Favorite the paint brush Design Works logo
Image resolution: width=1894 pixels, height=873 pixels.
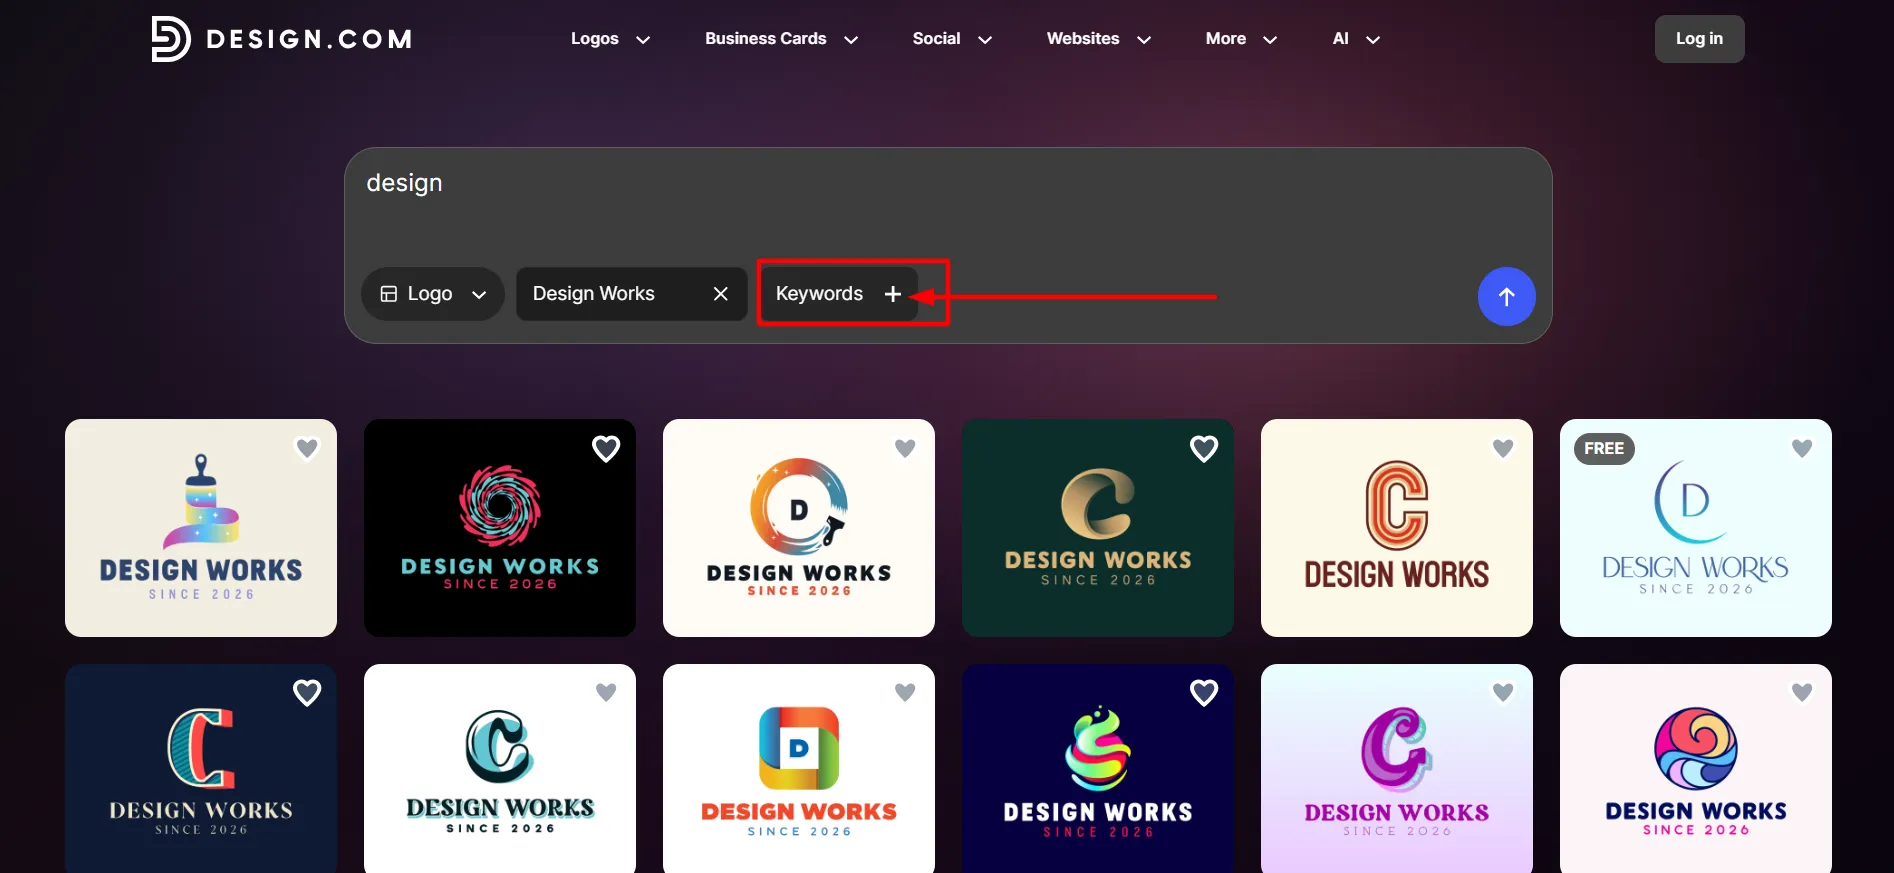[x=307, y=448]
